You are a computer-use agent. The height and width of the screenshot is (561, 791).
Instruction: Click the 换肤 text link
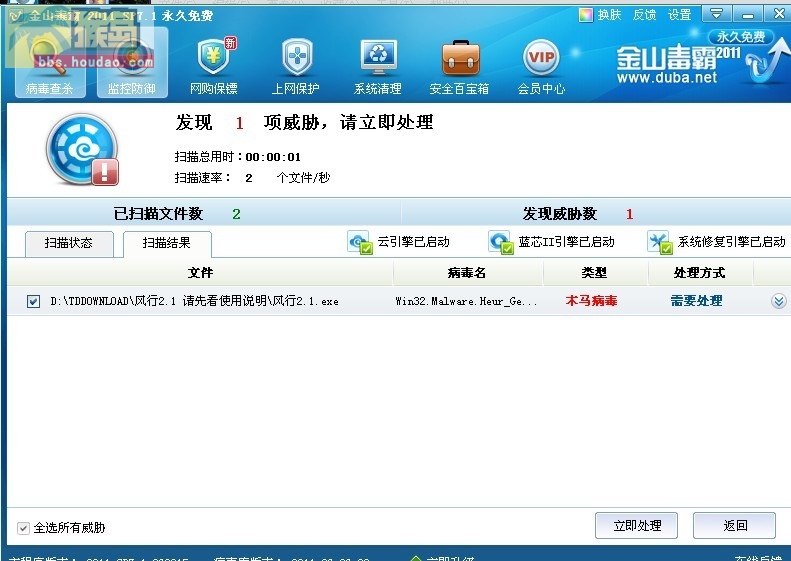coord(609,15)
